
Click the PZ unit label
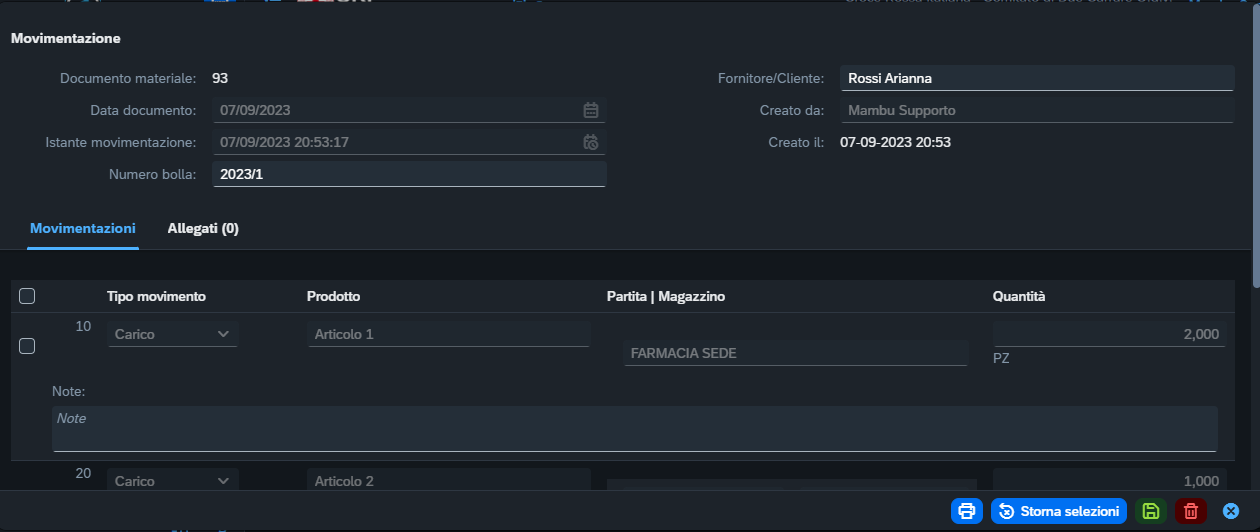1001,358
